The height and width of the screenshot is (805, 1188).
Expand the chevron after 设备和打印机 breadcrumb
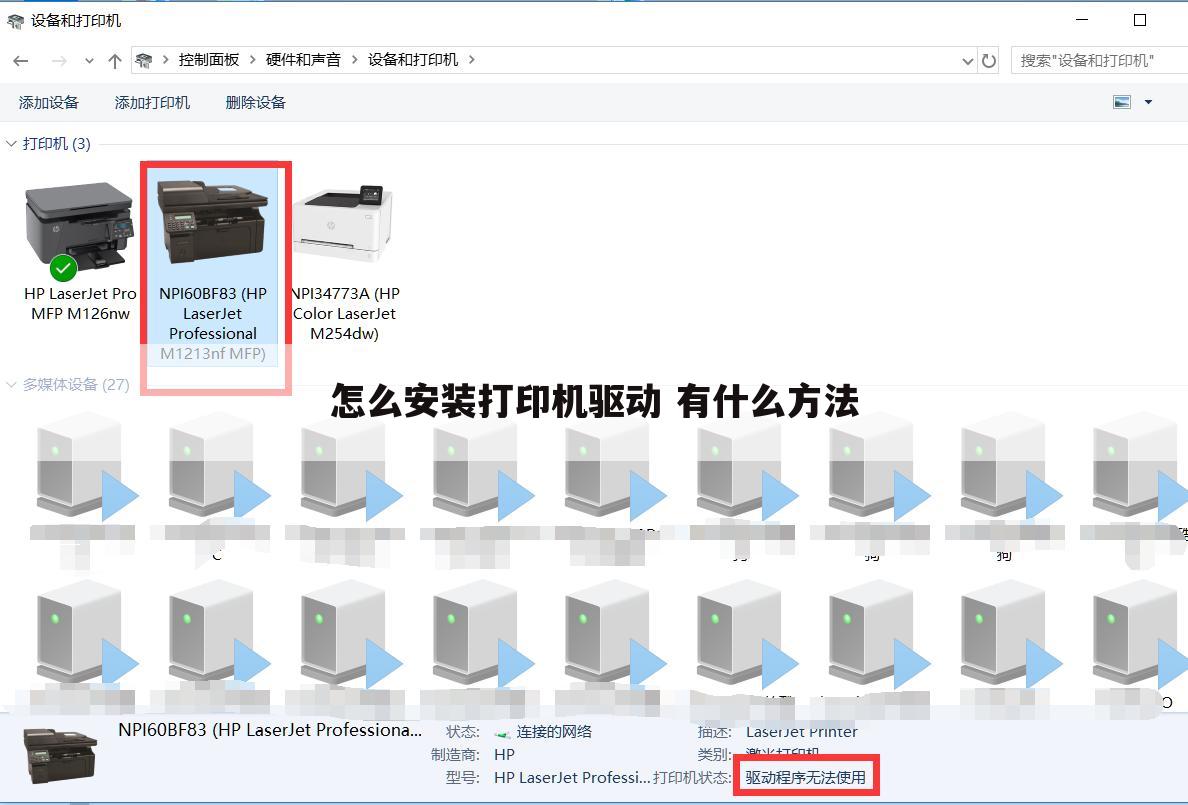click(x=471, y=59)
